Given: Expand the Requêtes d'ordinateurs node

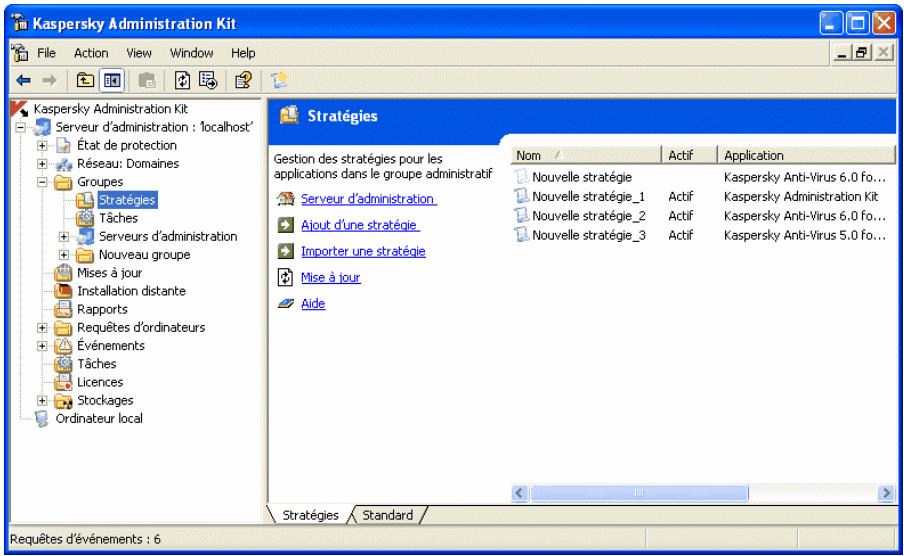Looking at the screenshot, I should pos(42,328).
